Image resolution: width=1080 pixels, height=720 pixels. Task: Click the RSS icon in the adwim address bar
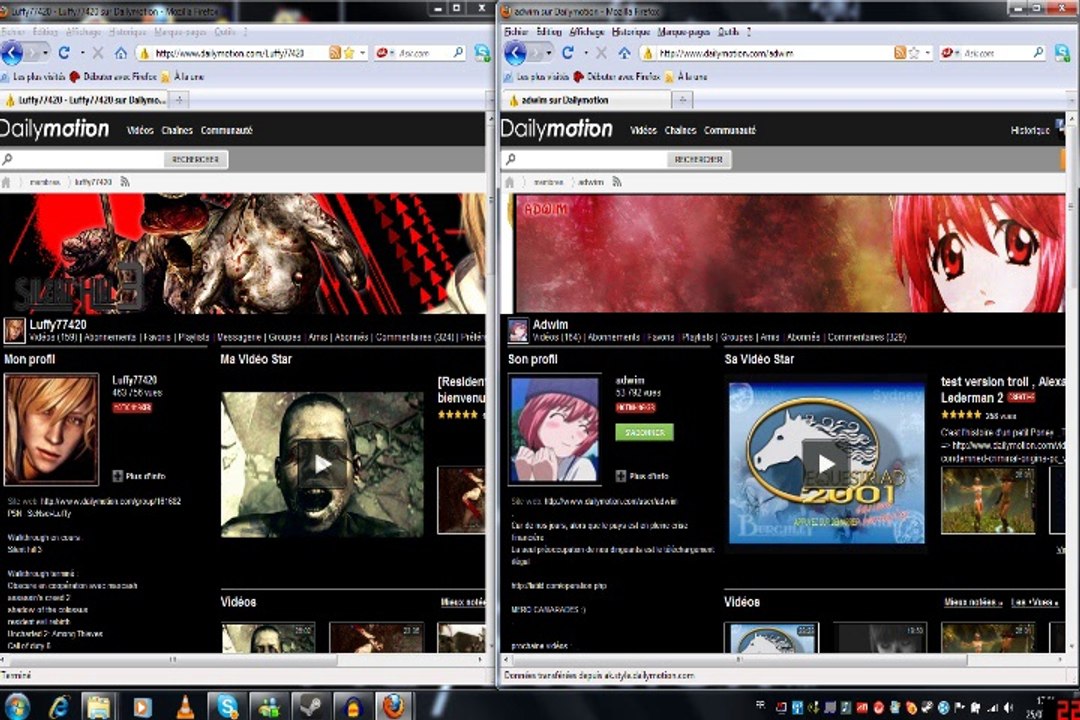click(900, 52)
